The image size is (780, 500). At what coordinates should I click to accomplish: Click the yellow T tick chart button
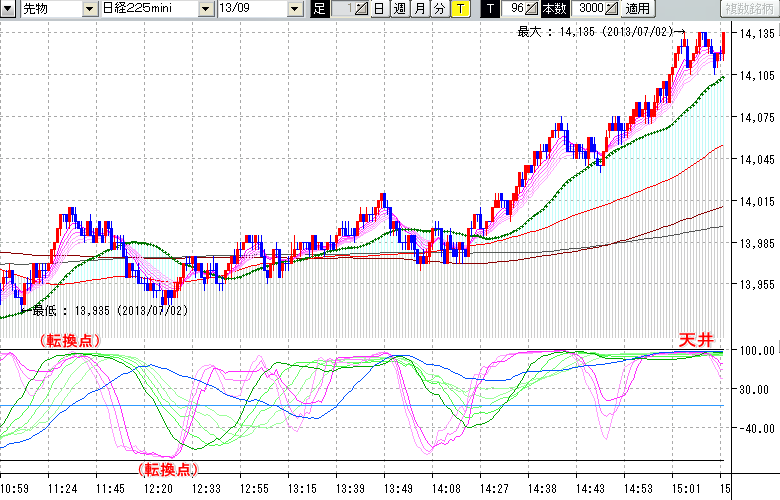459,9
